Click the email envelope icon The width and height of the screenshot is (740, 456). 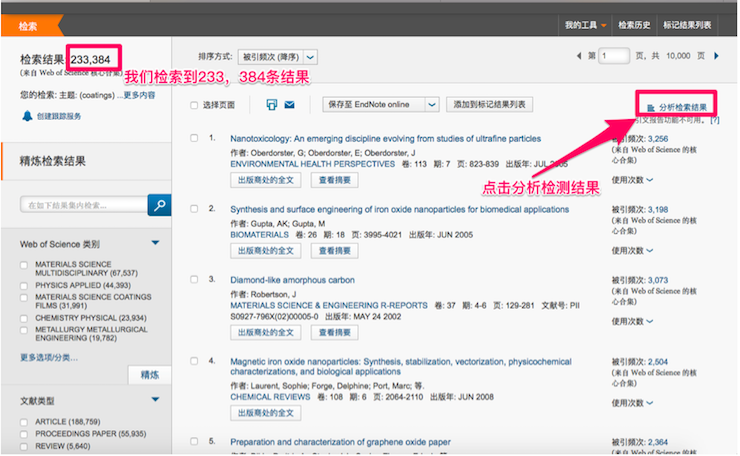290,105
